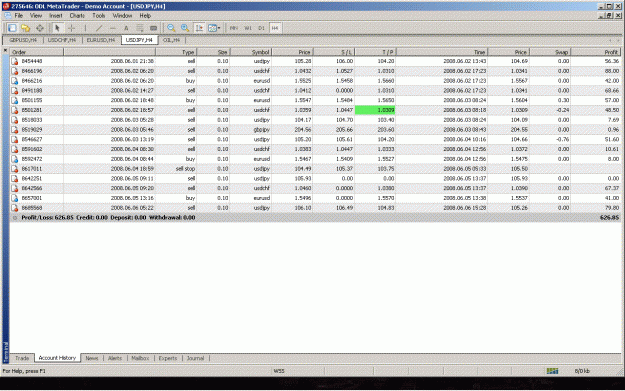Toggle the Chart Shift toolbar icon
The image size is (625, 391).
pos(199,28)
